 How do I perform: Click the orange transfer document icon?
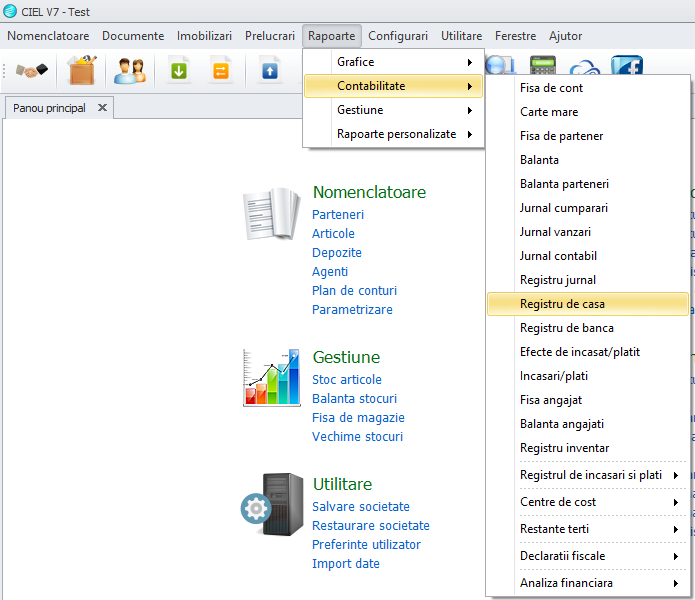click(x=221, y=70)
